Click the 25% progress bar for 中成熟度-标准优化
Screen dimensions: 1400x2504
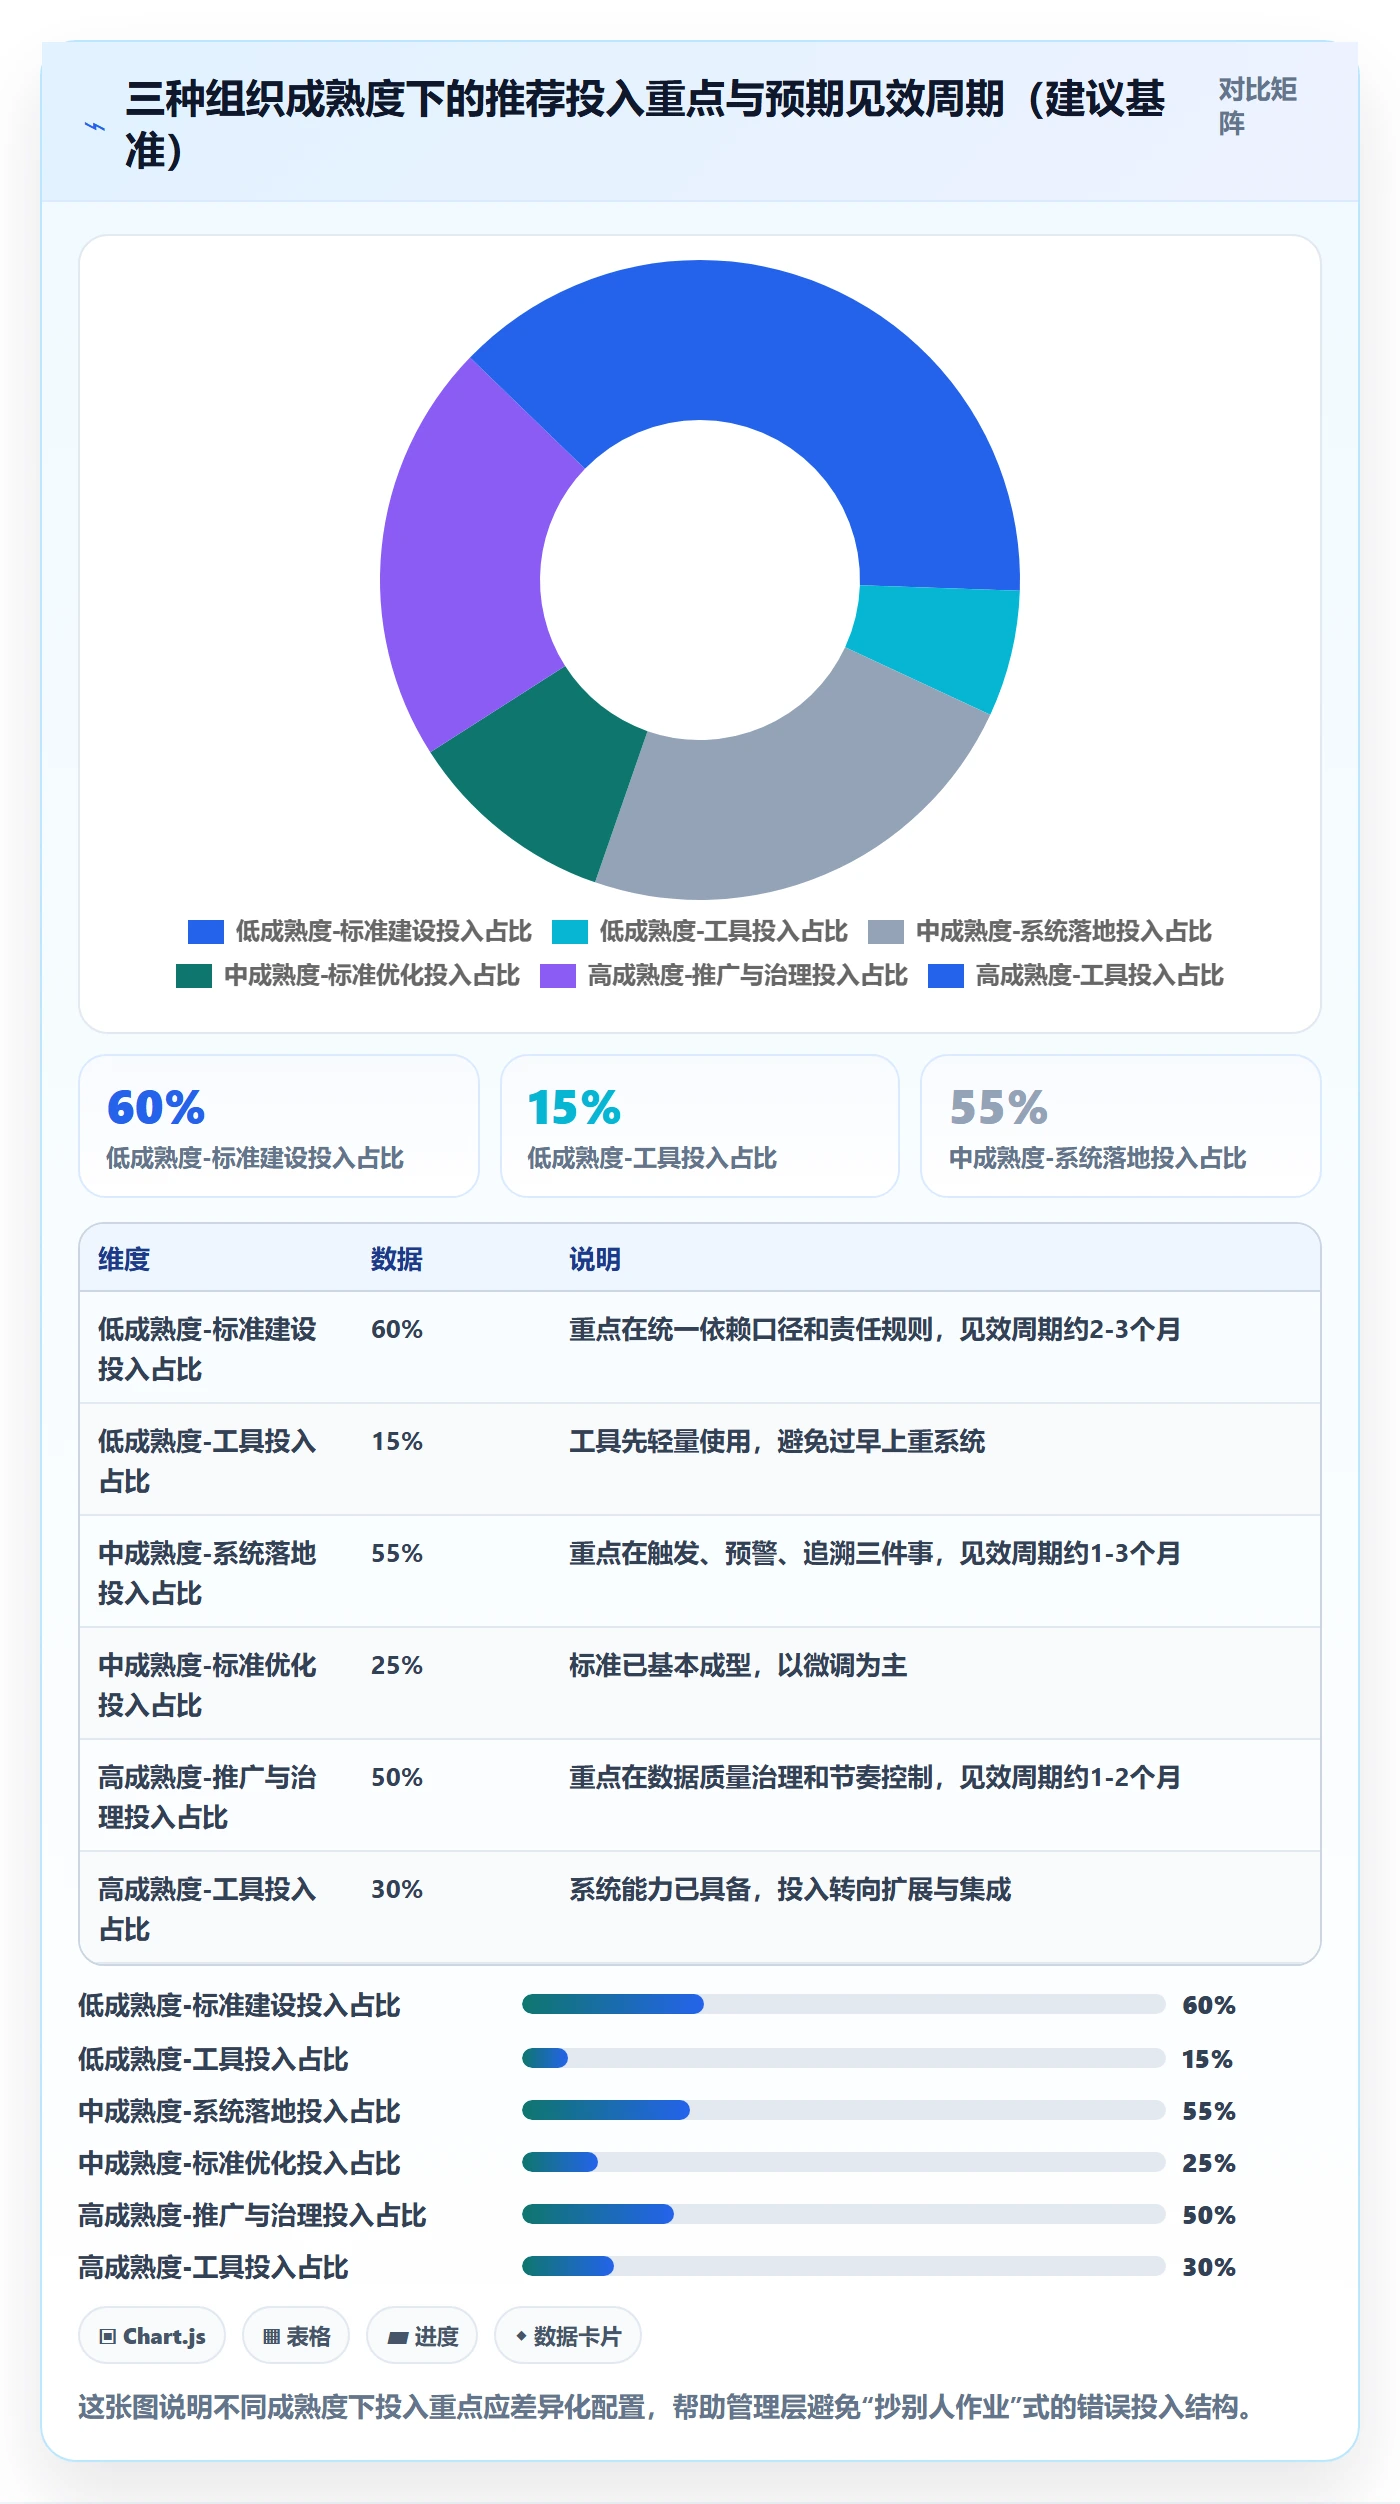(x=843, y=2162)
